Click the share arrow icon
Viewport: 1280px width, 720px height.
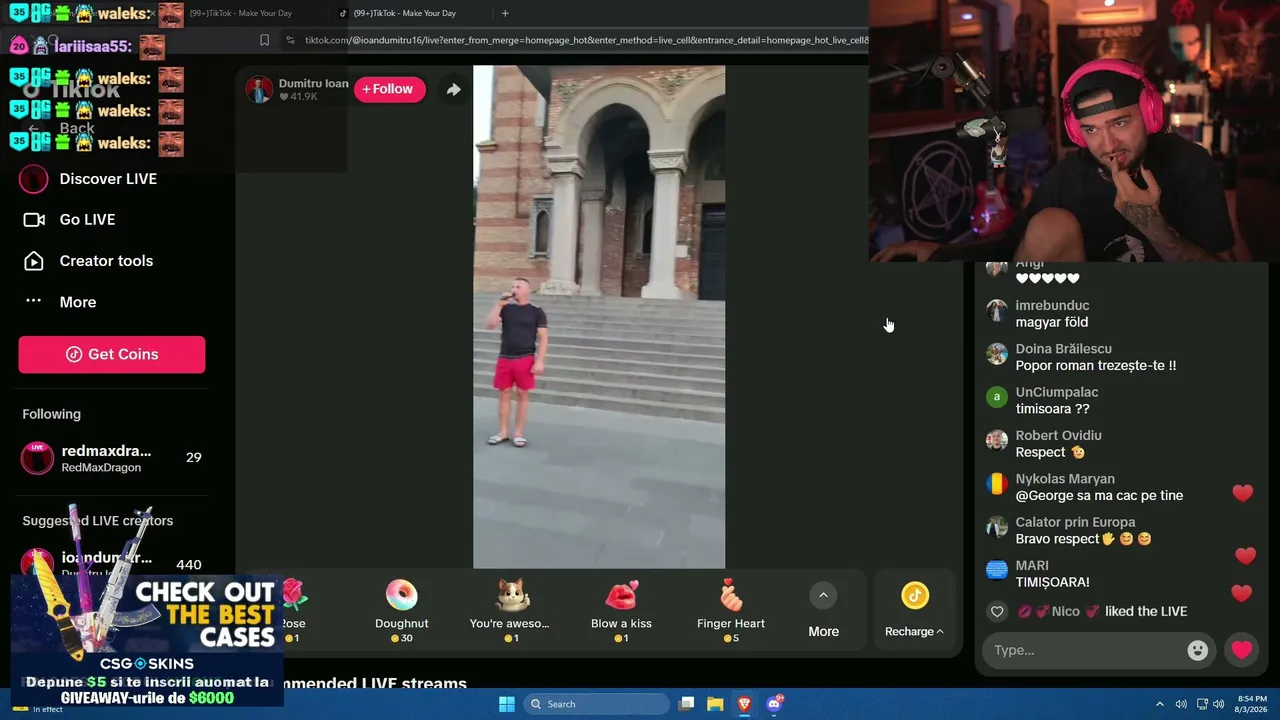coord(453,90)
